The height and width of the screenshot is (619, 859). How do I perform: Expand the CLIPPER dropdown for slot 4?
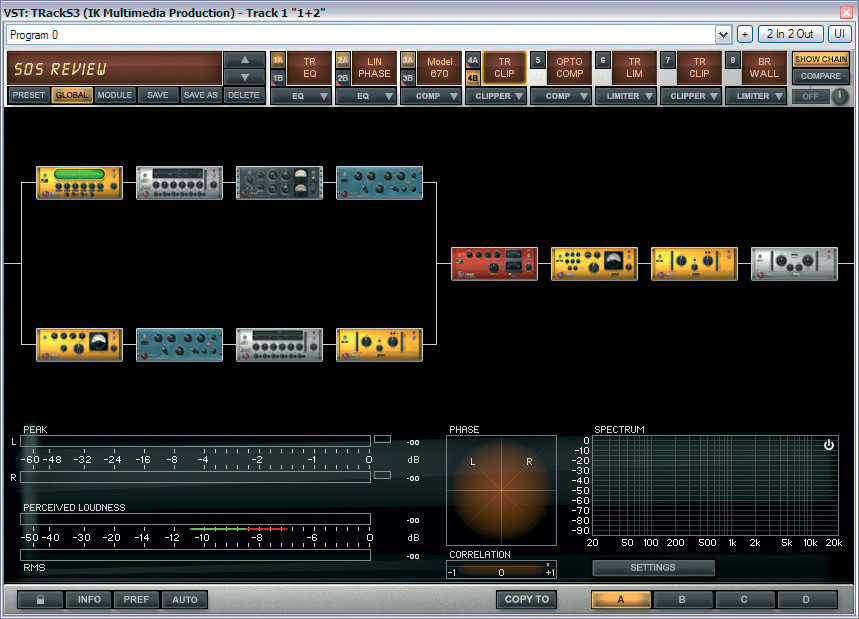pyautogui.click(x=496, y=96)
